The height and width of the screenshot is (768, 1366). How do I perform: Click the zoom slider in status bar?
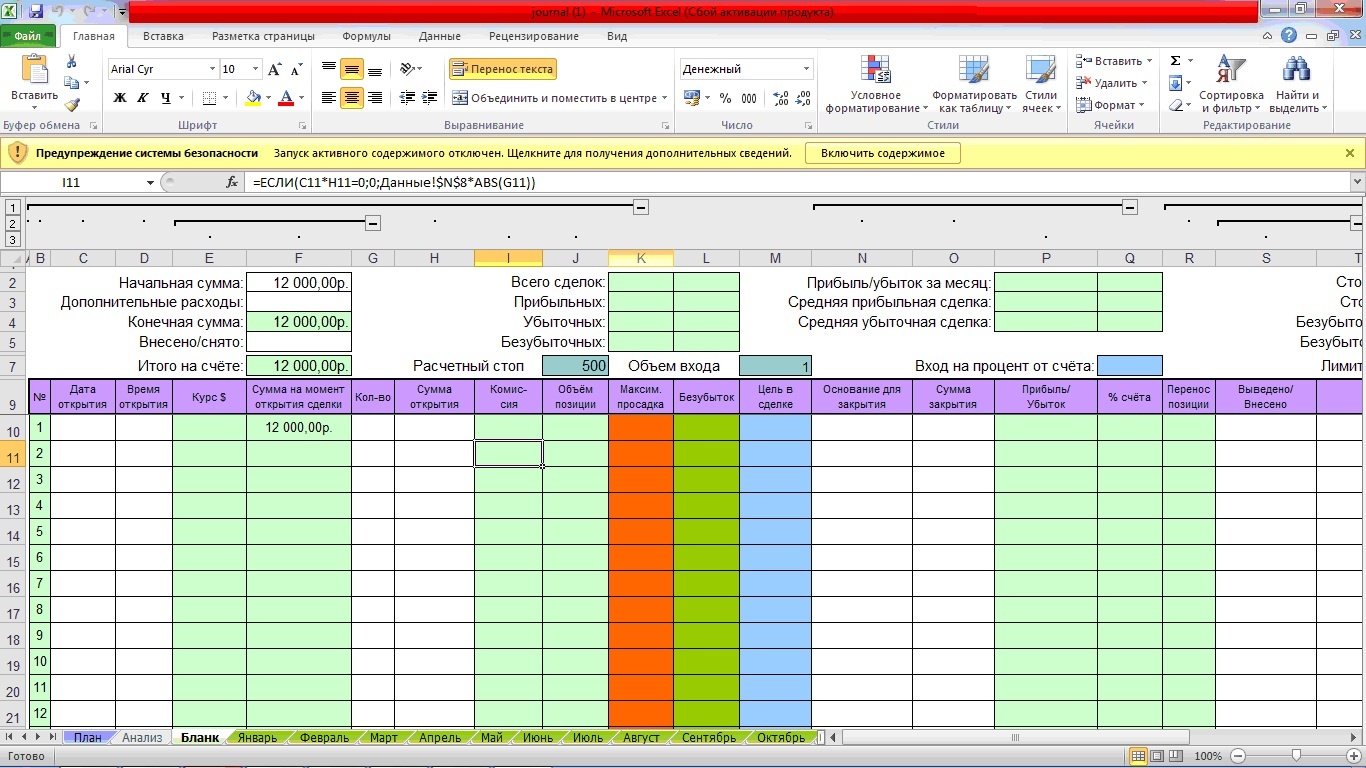tap(1296, 756)
